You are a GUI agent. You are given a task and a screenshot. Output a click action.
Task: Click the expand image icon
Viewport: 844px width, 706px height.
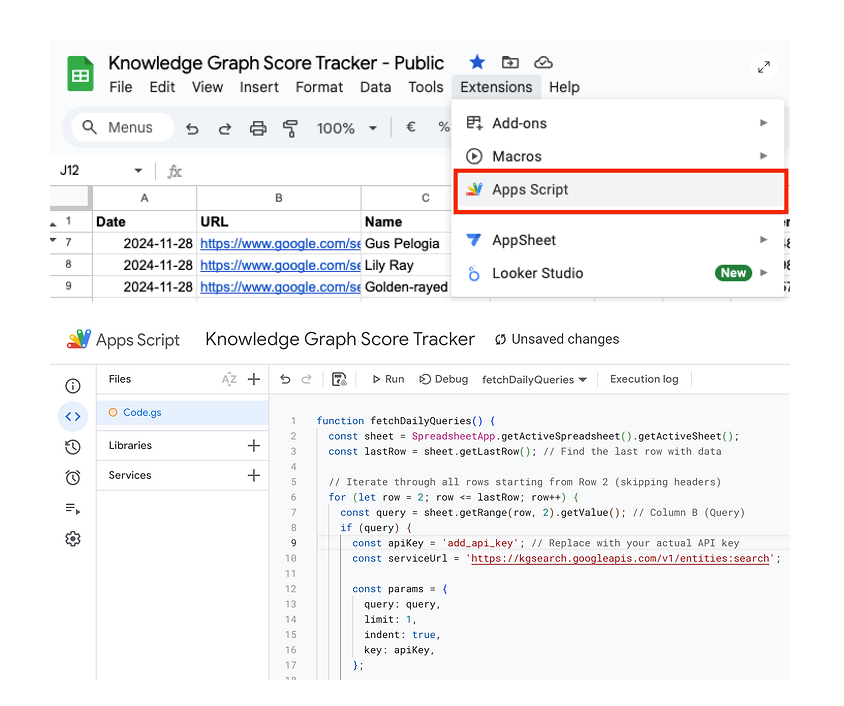click(764, 67)
